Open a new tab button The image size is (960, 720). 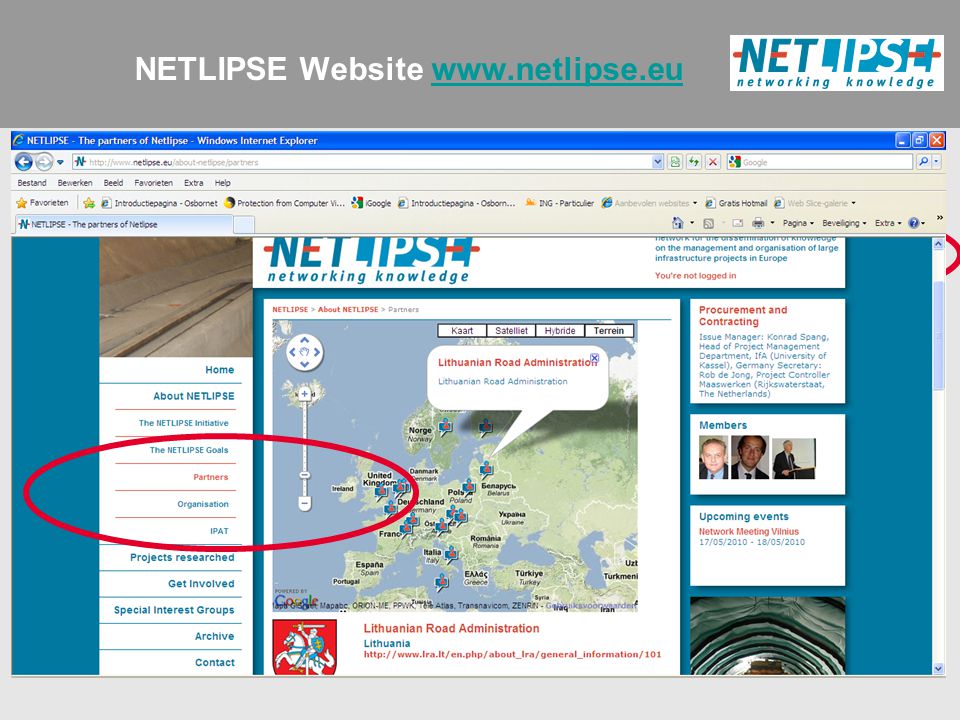[244, 225]
